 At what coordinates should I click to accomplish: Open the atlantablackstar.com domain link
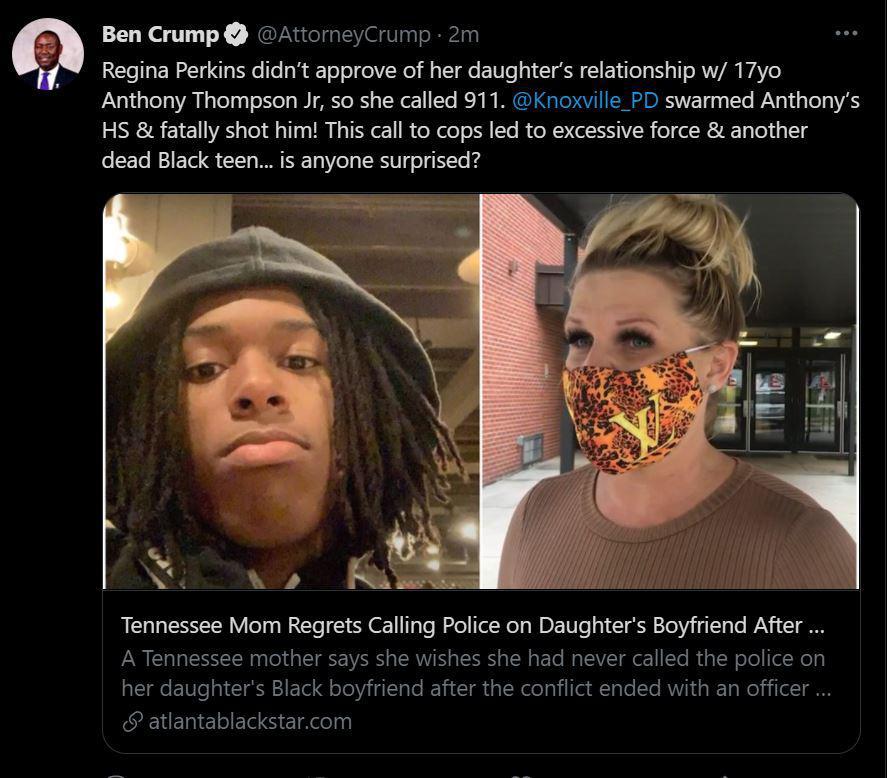click(x=250, y=721)
